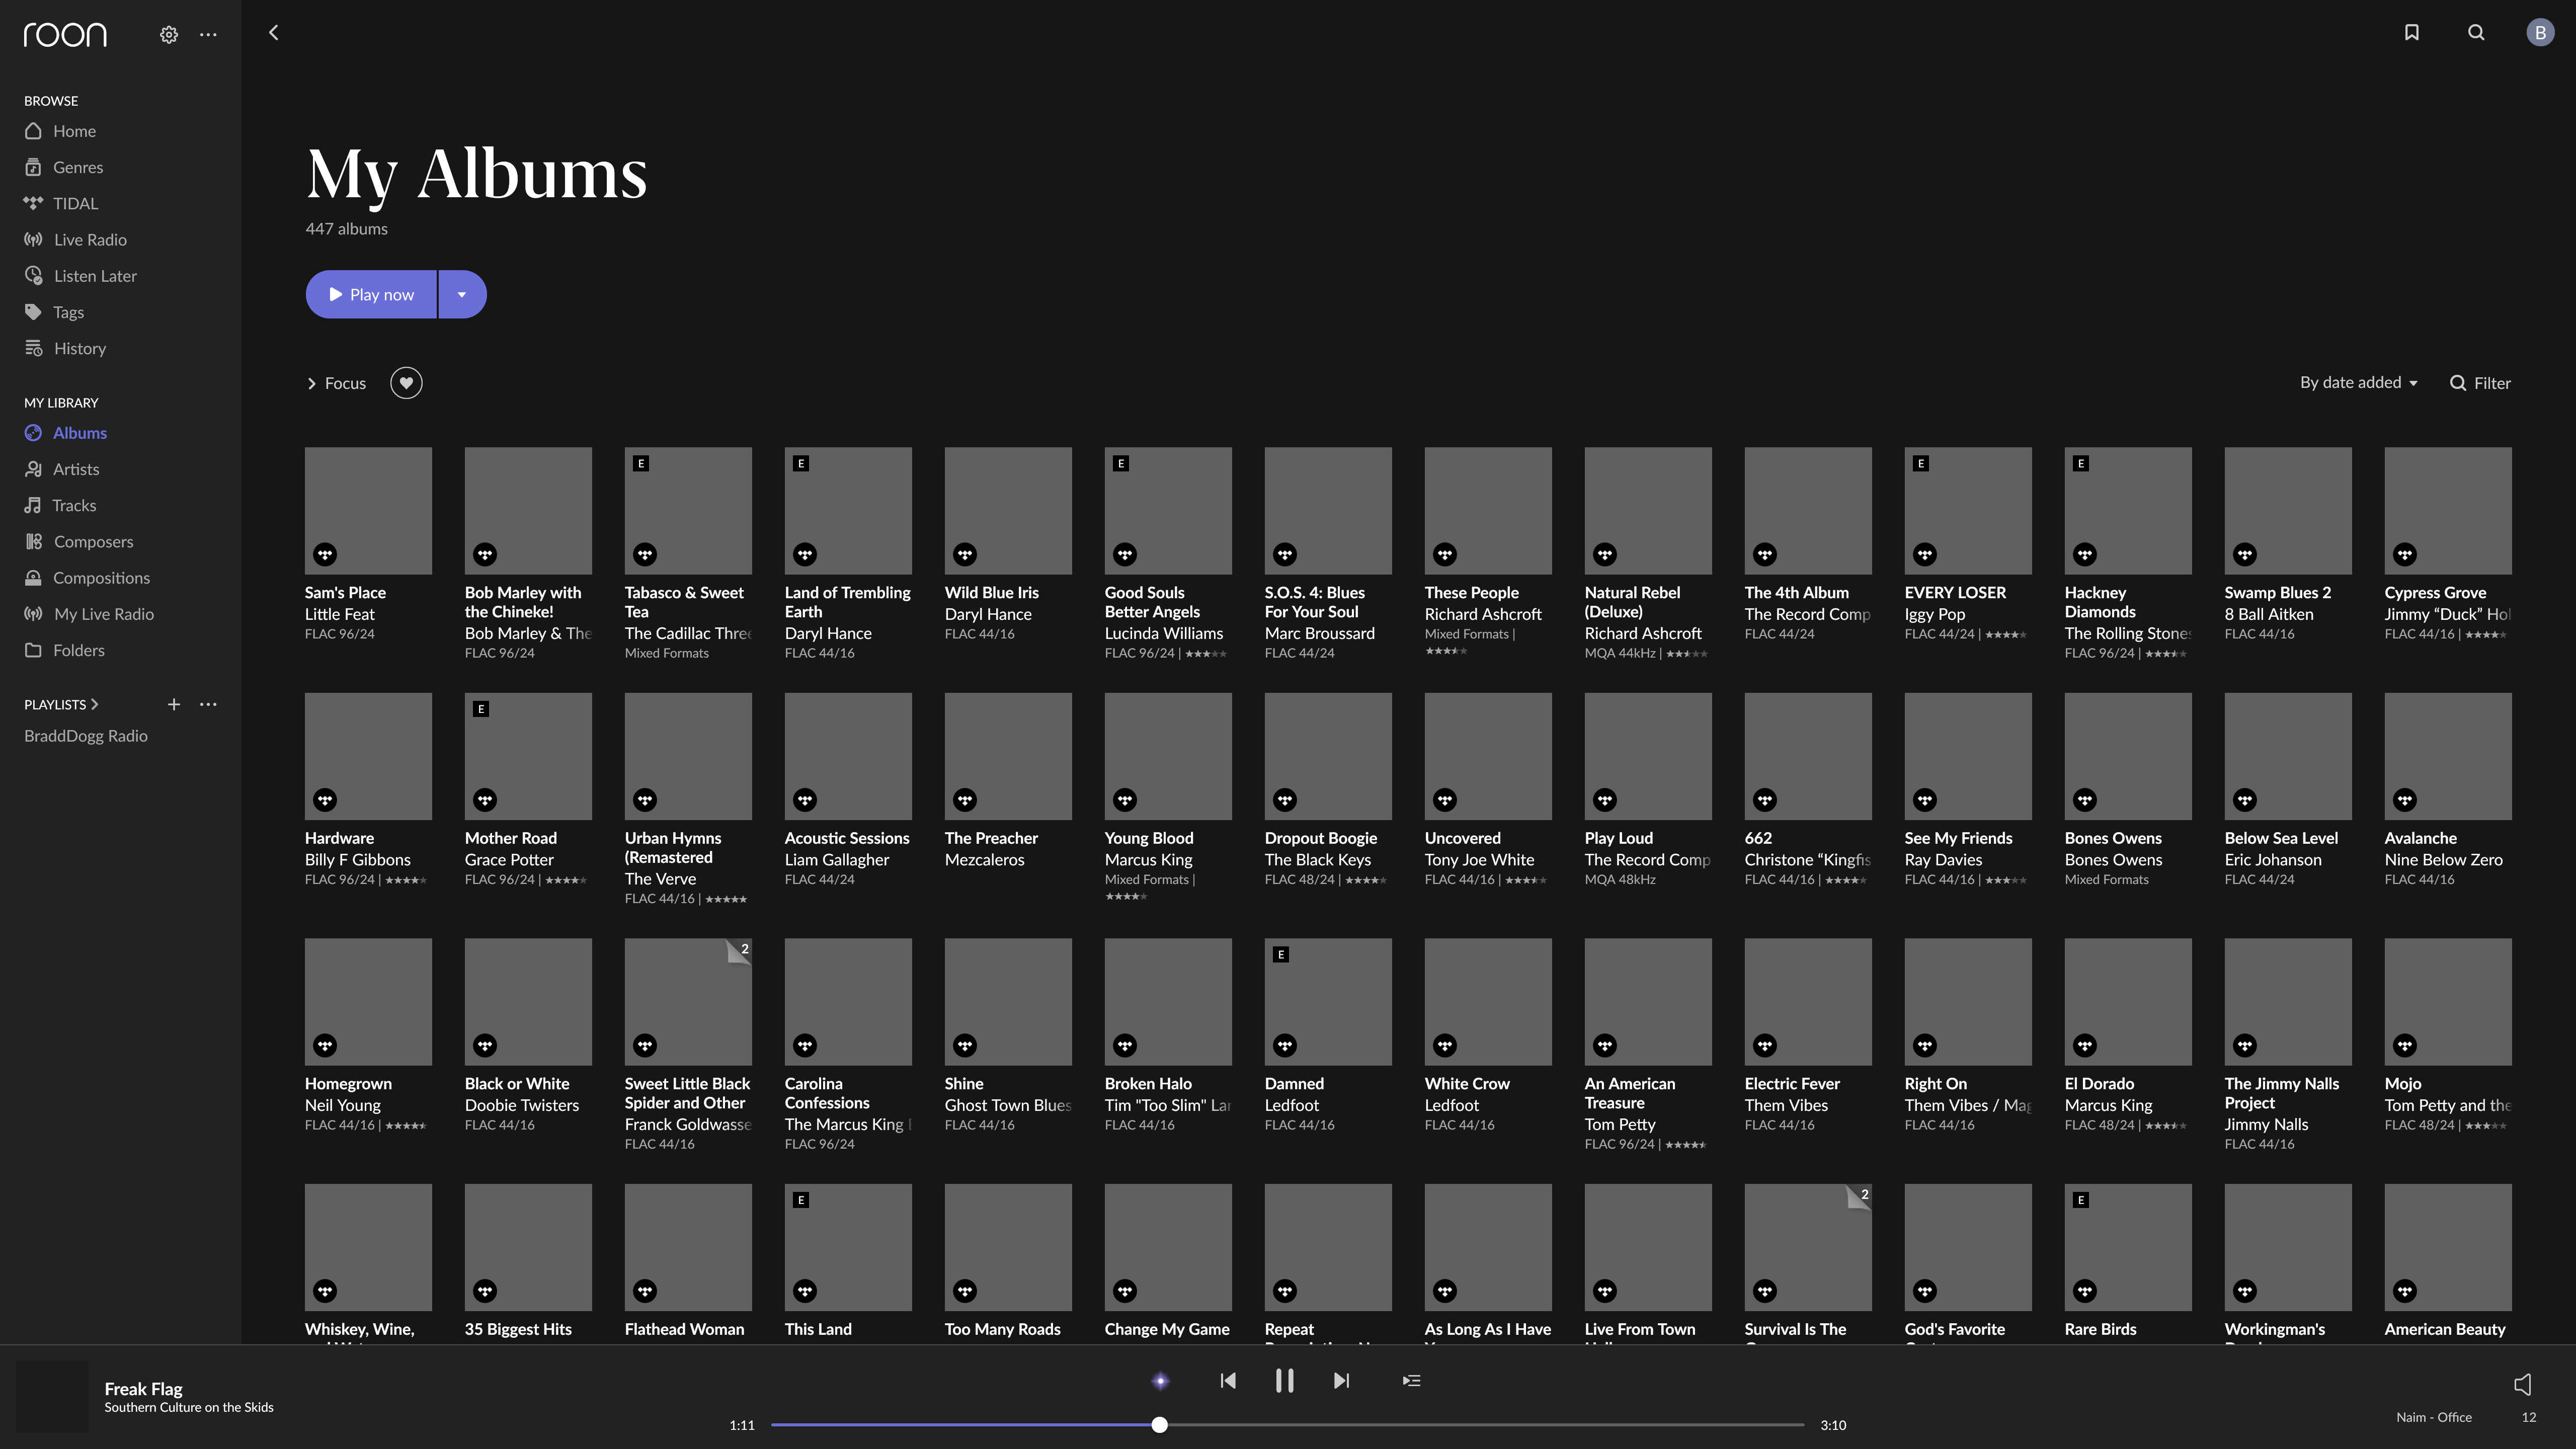The width and height of the screenshot is (2576, 1449).
Task: Open the settings gear icon
Action: click(169, 34)
